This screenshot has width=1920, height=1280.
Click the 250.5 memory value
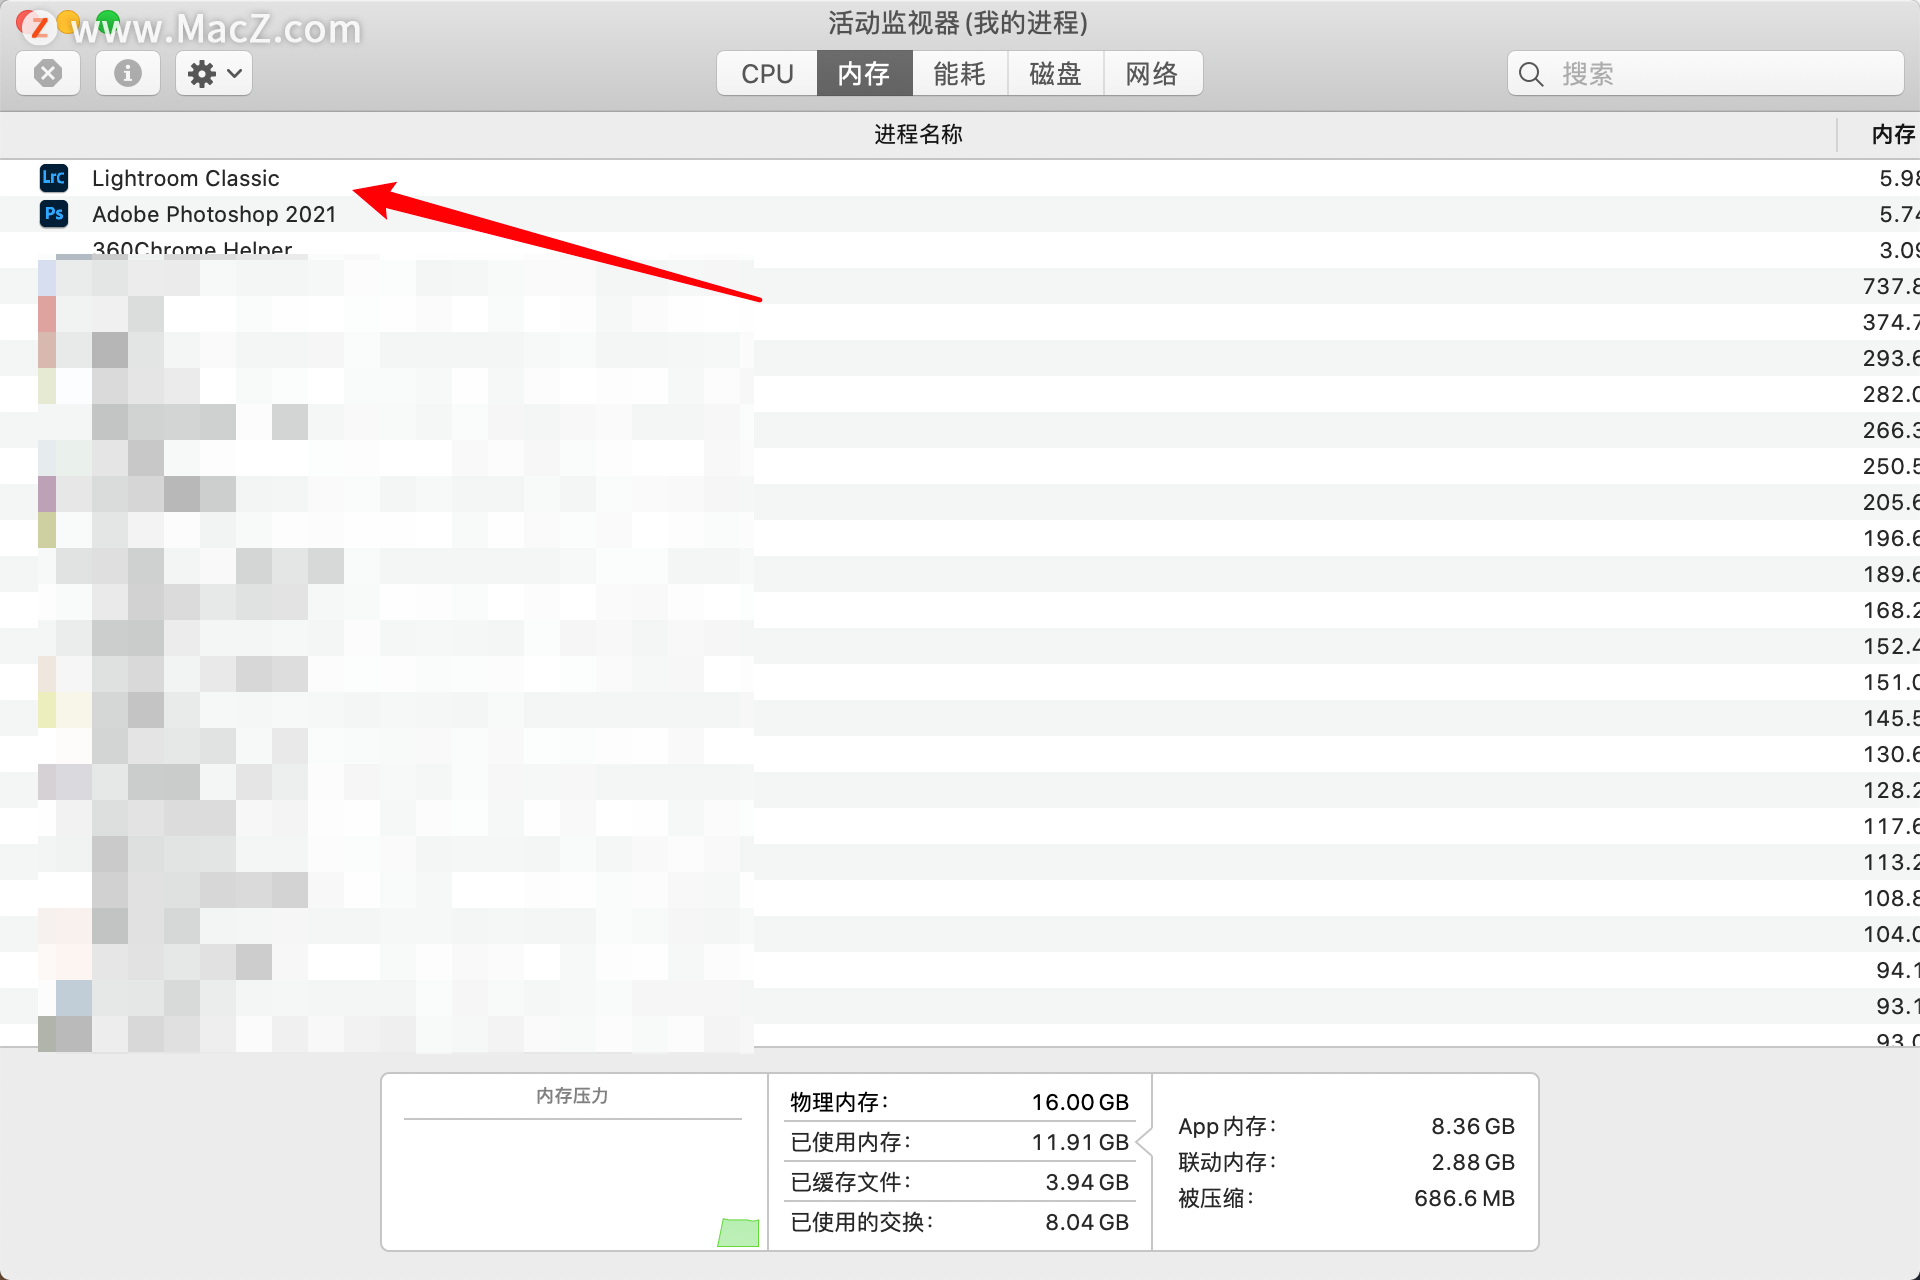tap(1891, 466)
